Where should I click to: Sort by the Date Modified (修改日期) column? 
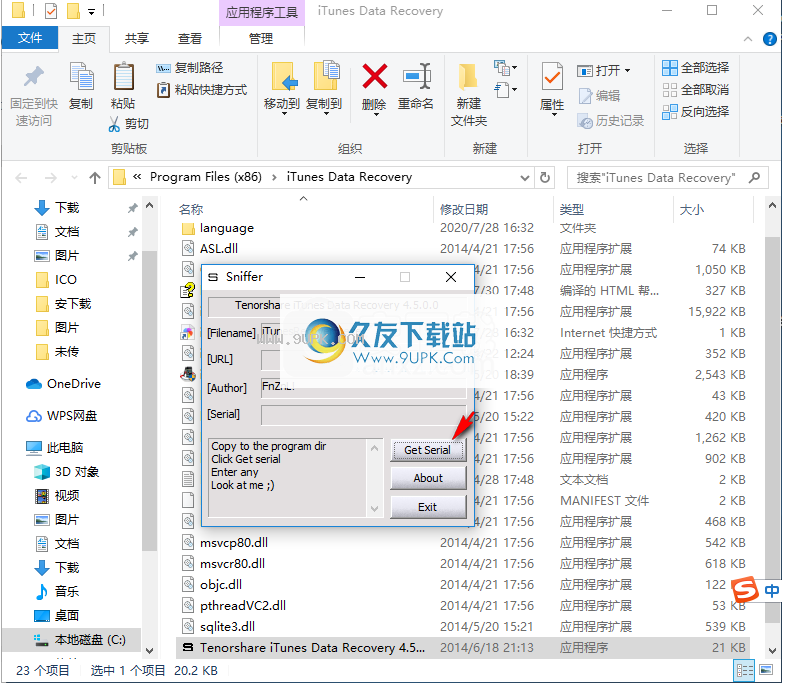464,209
